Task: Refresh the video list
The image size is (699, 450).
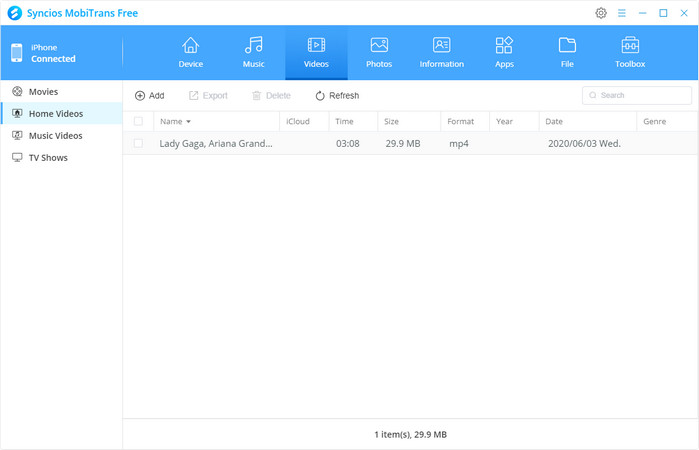Action: point(337,95)
